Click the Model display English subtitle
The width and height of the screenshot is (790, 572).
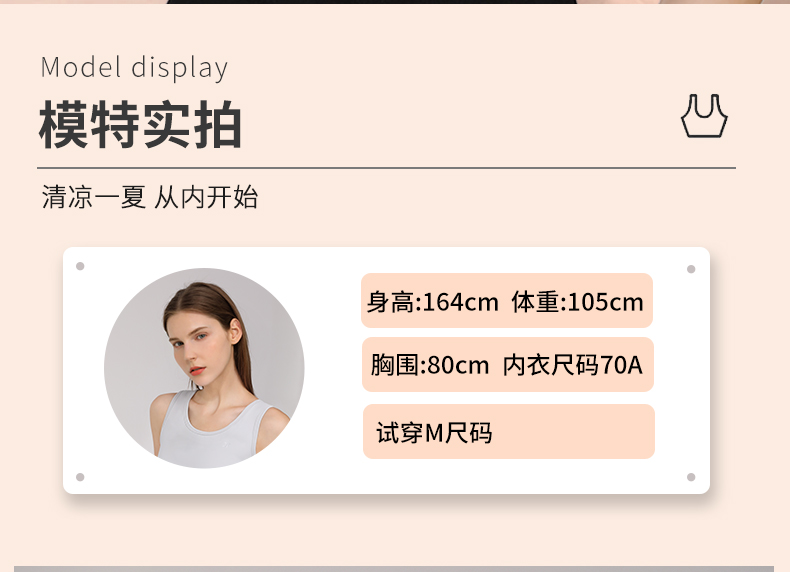point(134,68)
